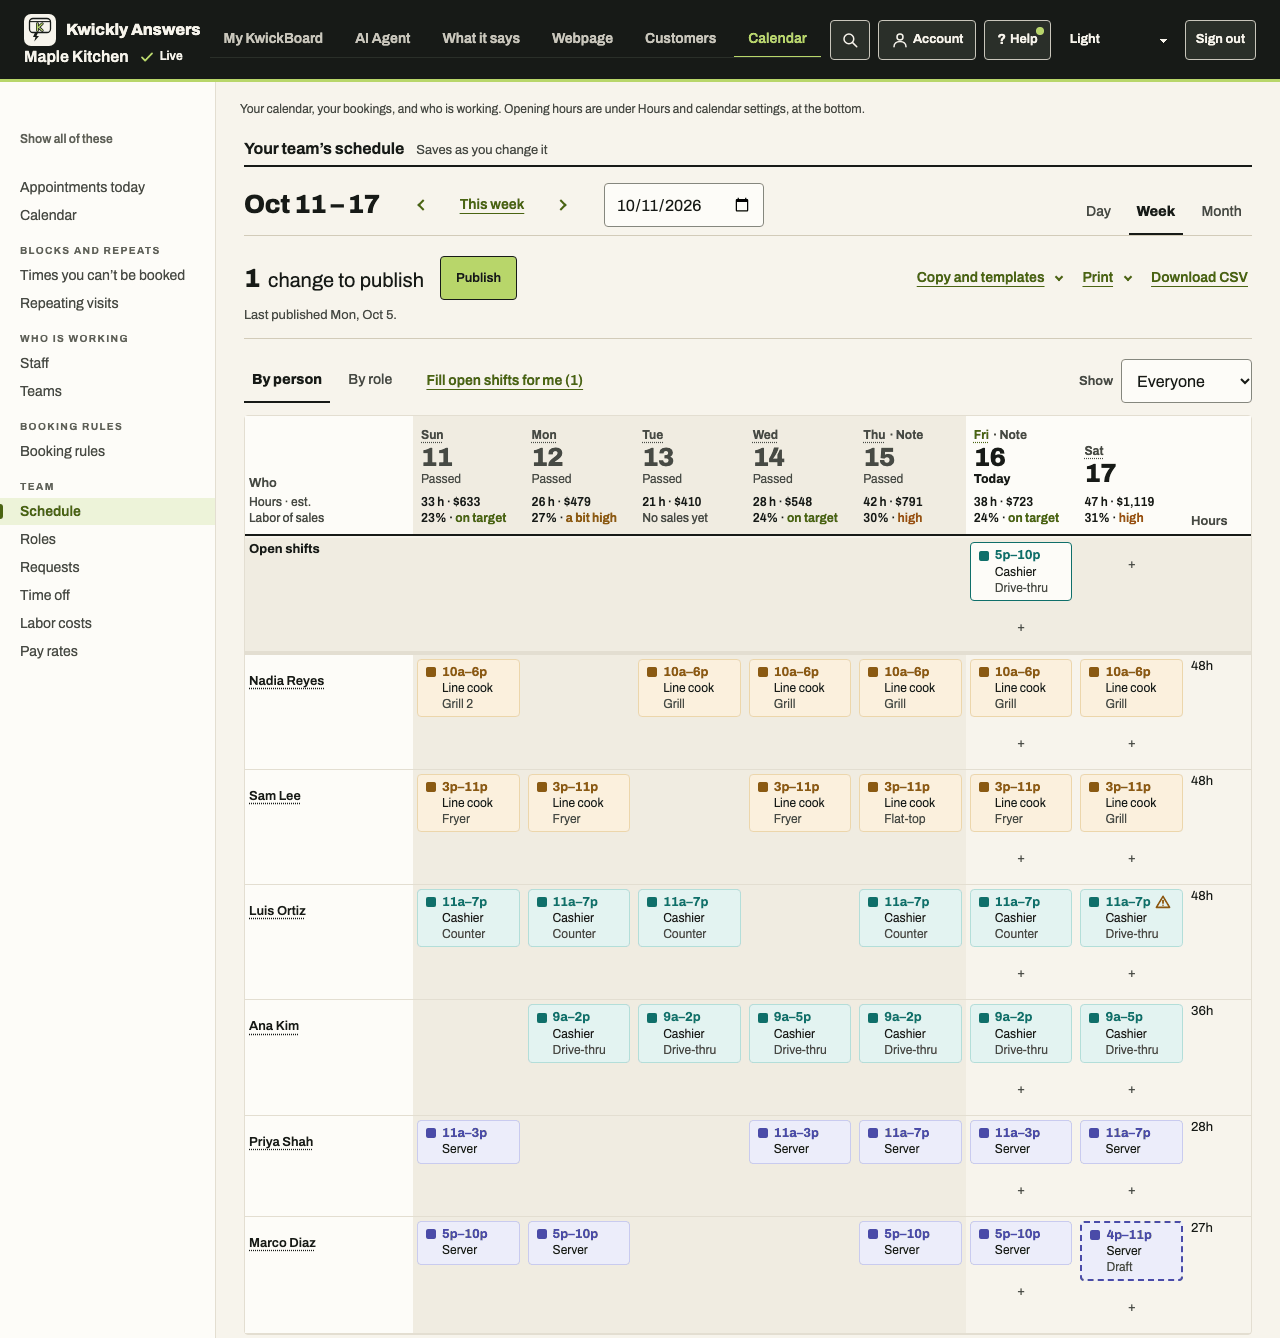Click the date input field 10/11/2026
Image resolution: width=1280 pixels, height=1338 pixels.
click(684, 205)
